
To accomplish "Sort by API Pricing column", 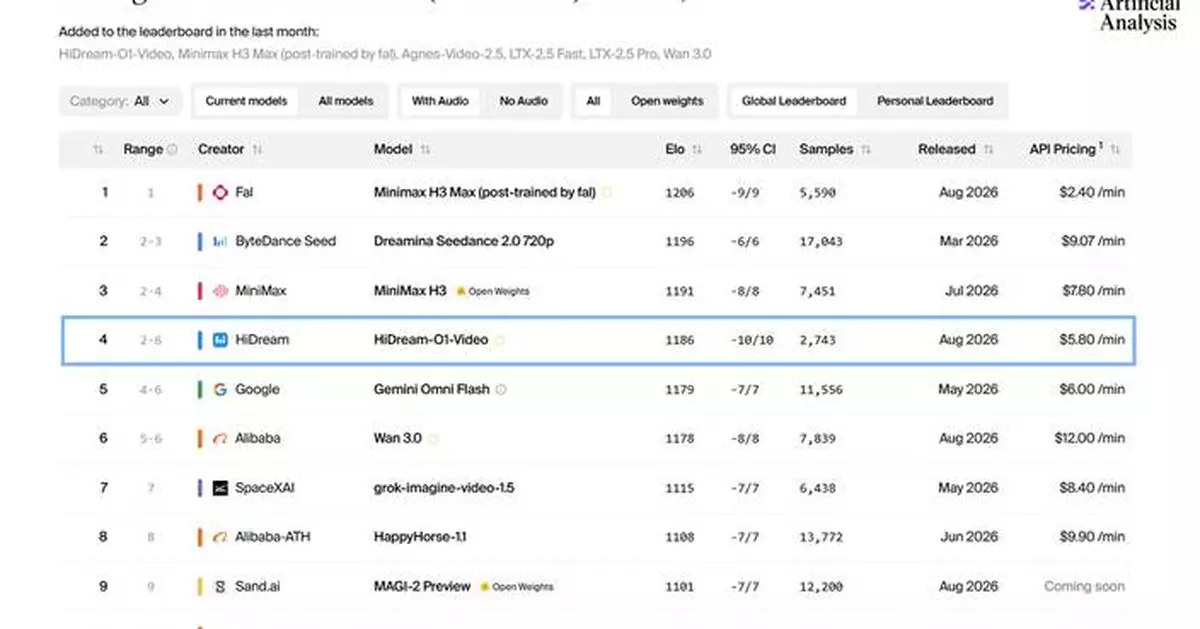I will (x=1115, y=149).
